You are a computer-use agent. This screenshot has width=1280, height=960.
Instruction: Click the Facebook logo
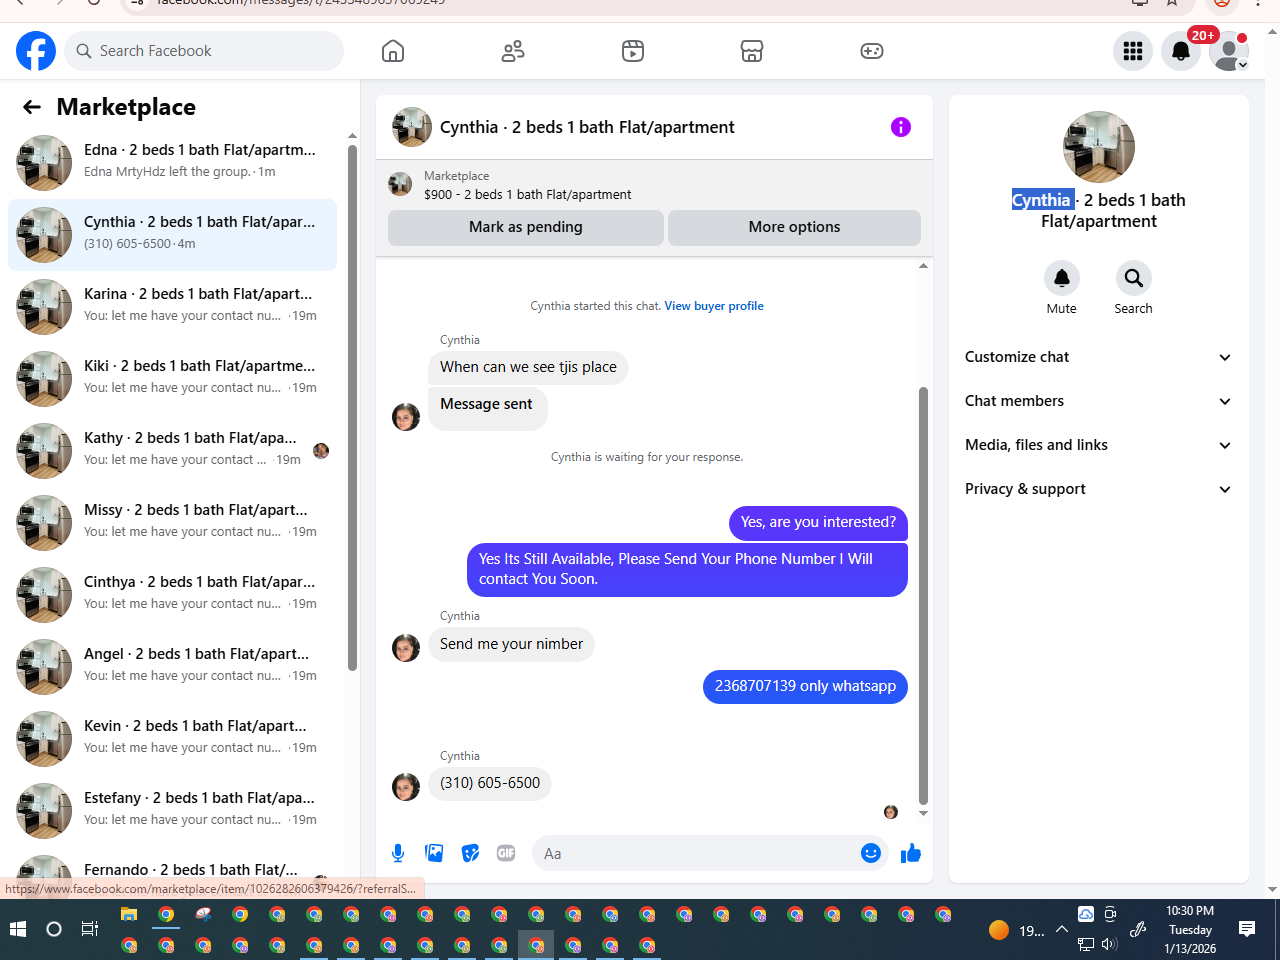(x=36, y=51)
